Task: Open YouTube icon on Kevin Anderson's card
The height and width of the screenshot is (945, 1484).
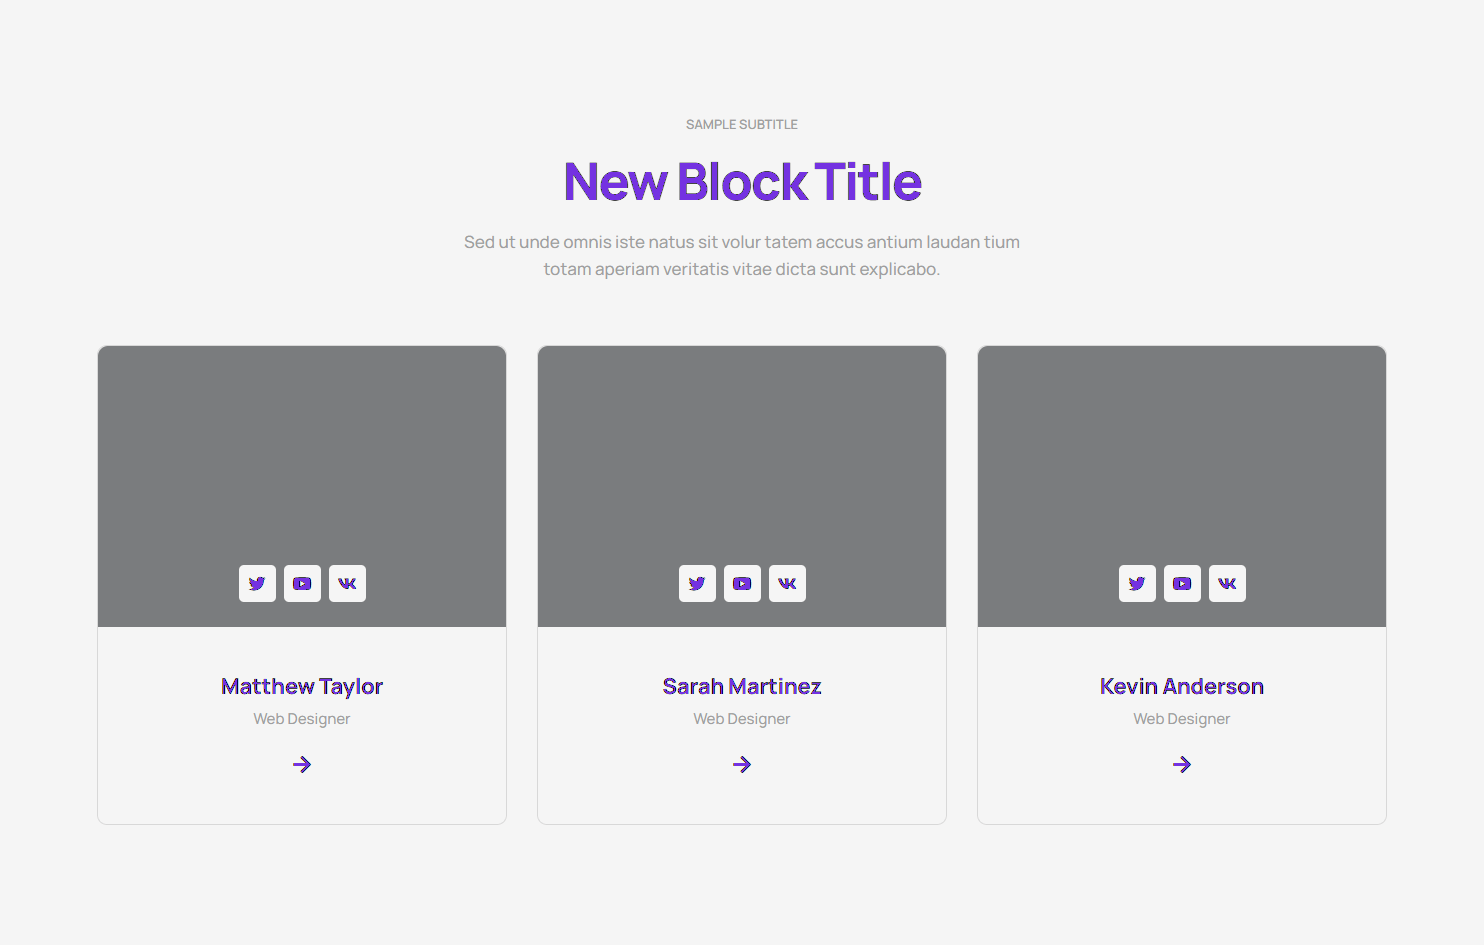Action: (x=1182, y=583)
